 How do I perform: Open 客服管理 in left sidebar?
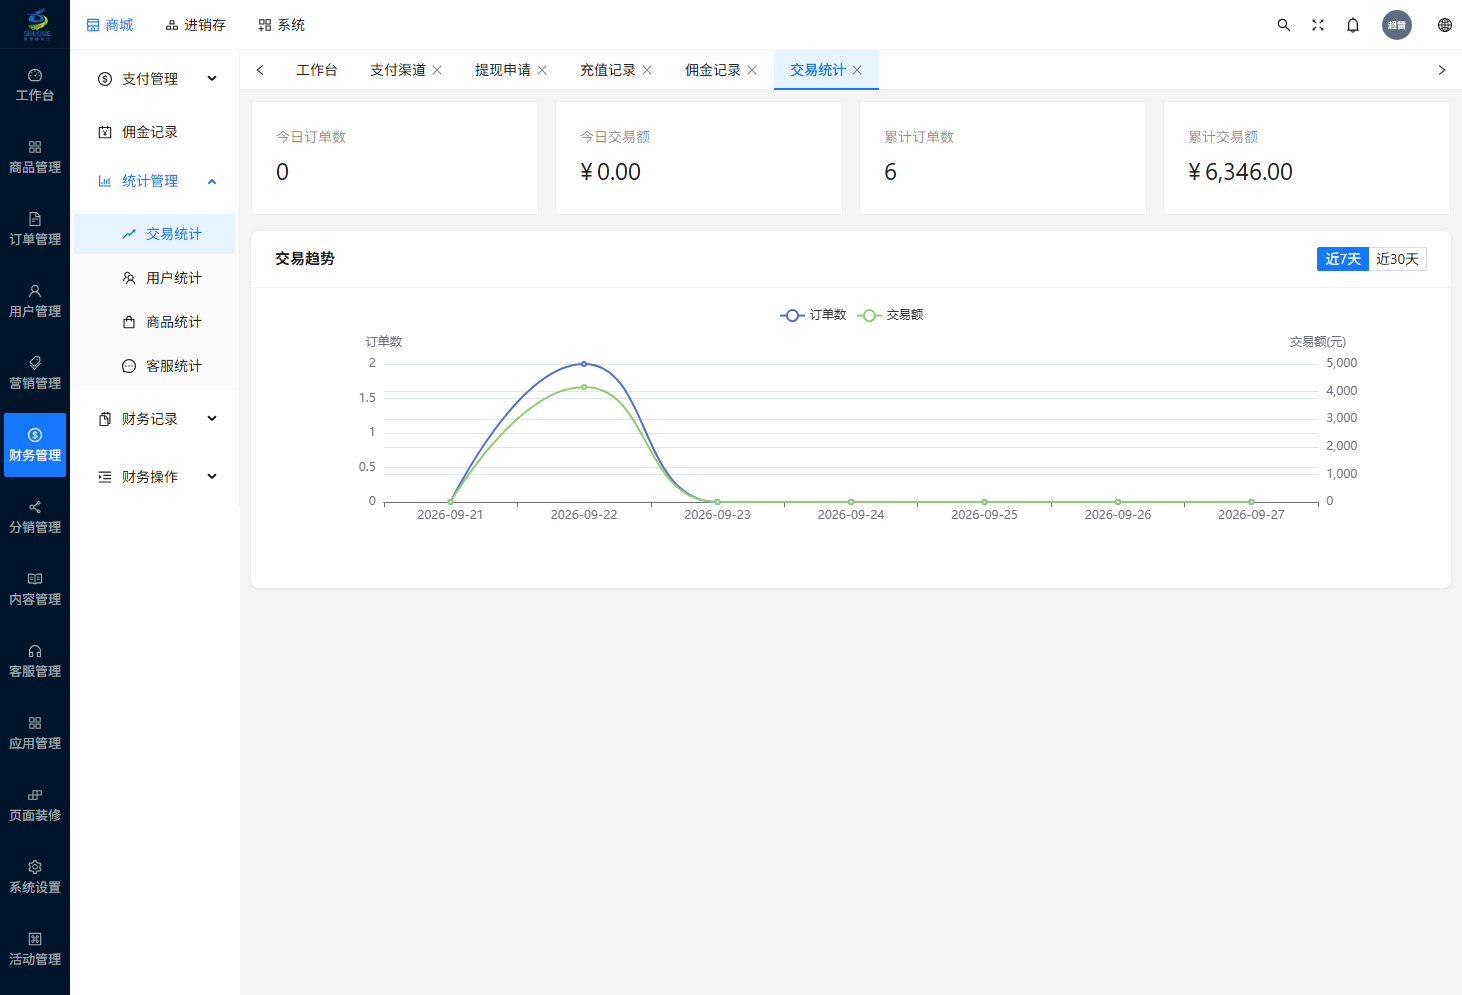[35, 661]
